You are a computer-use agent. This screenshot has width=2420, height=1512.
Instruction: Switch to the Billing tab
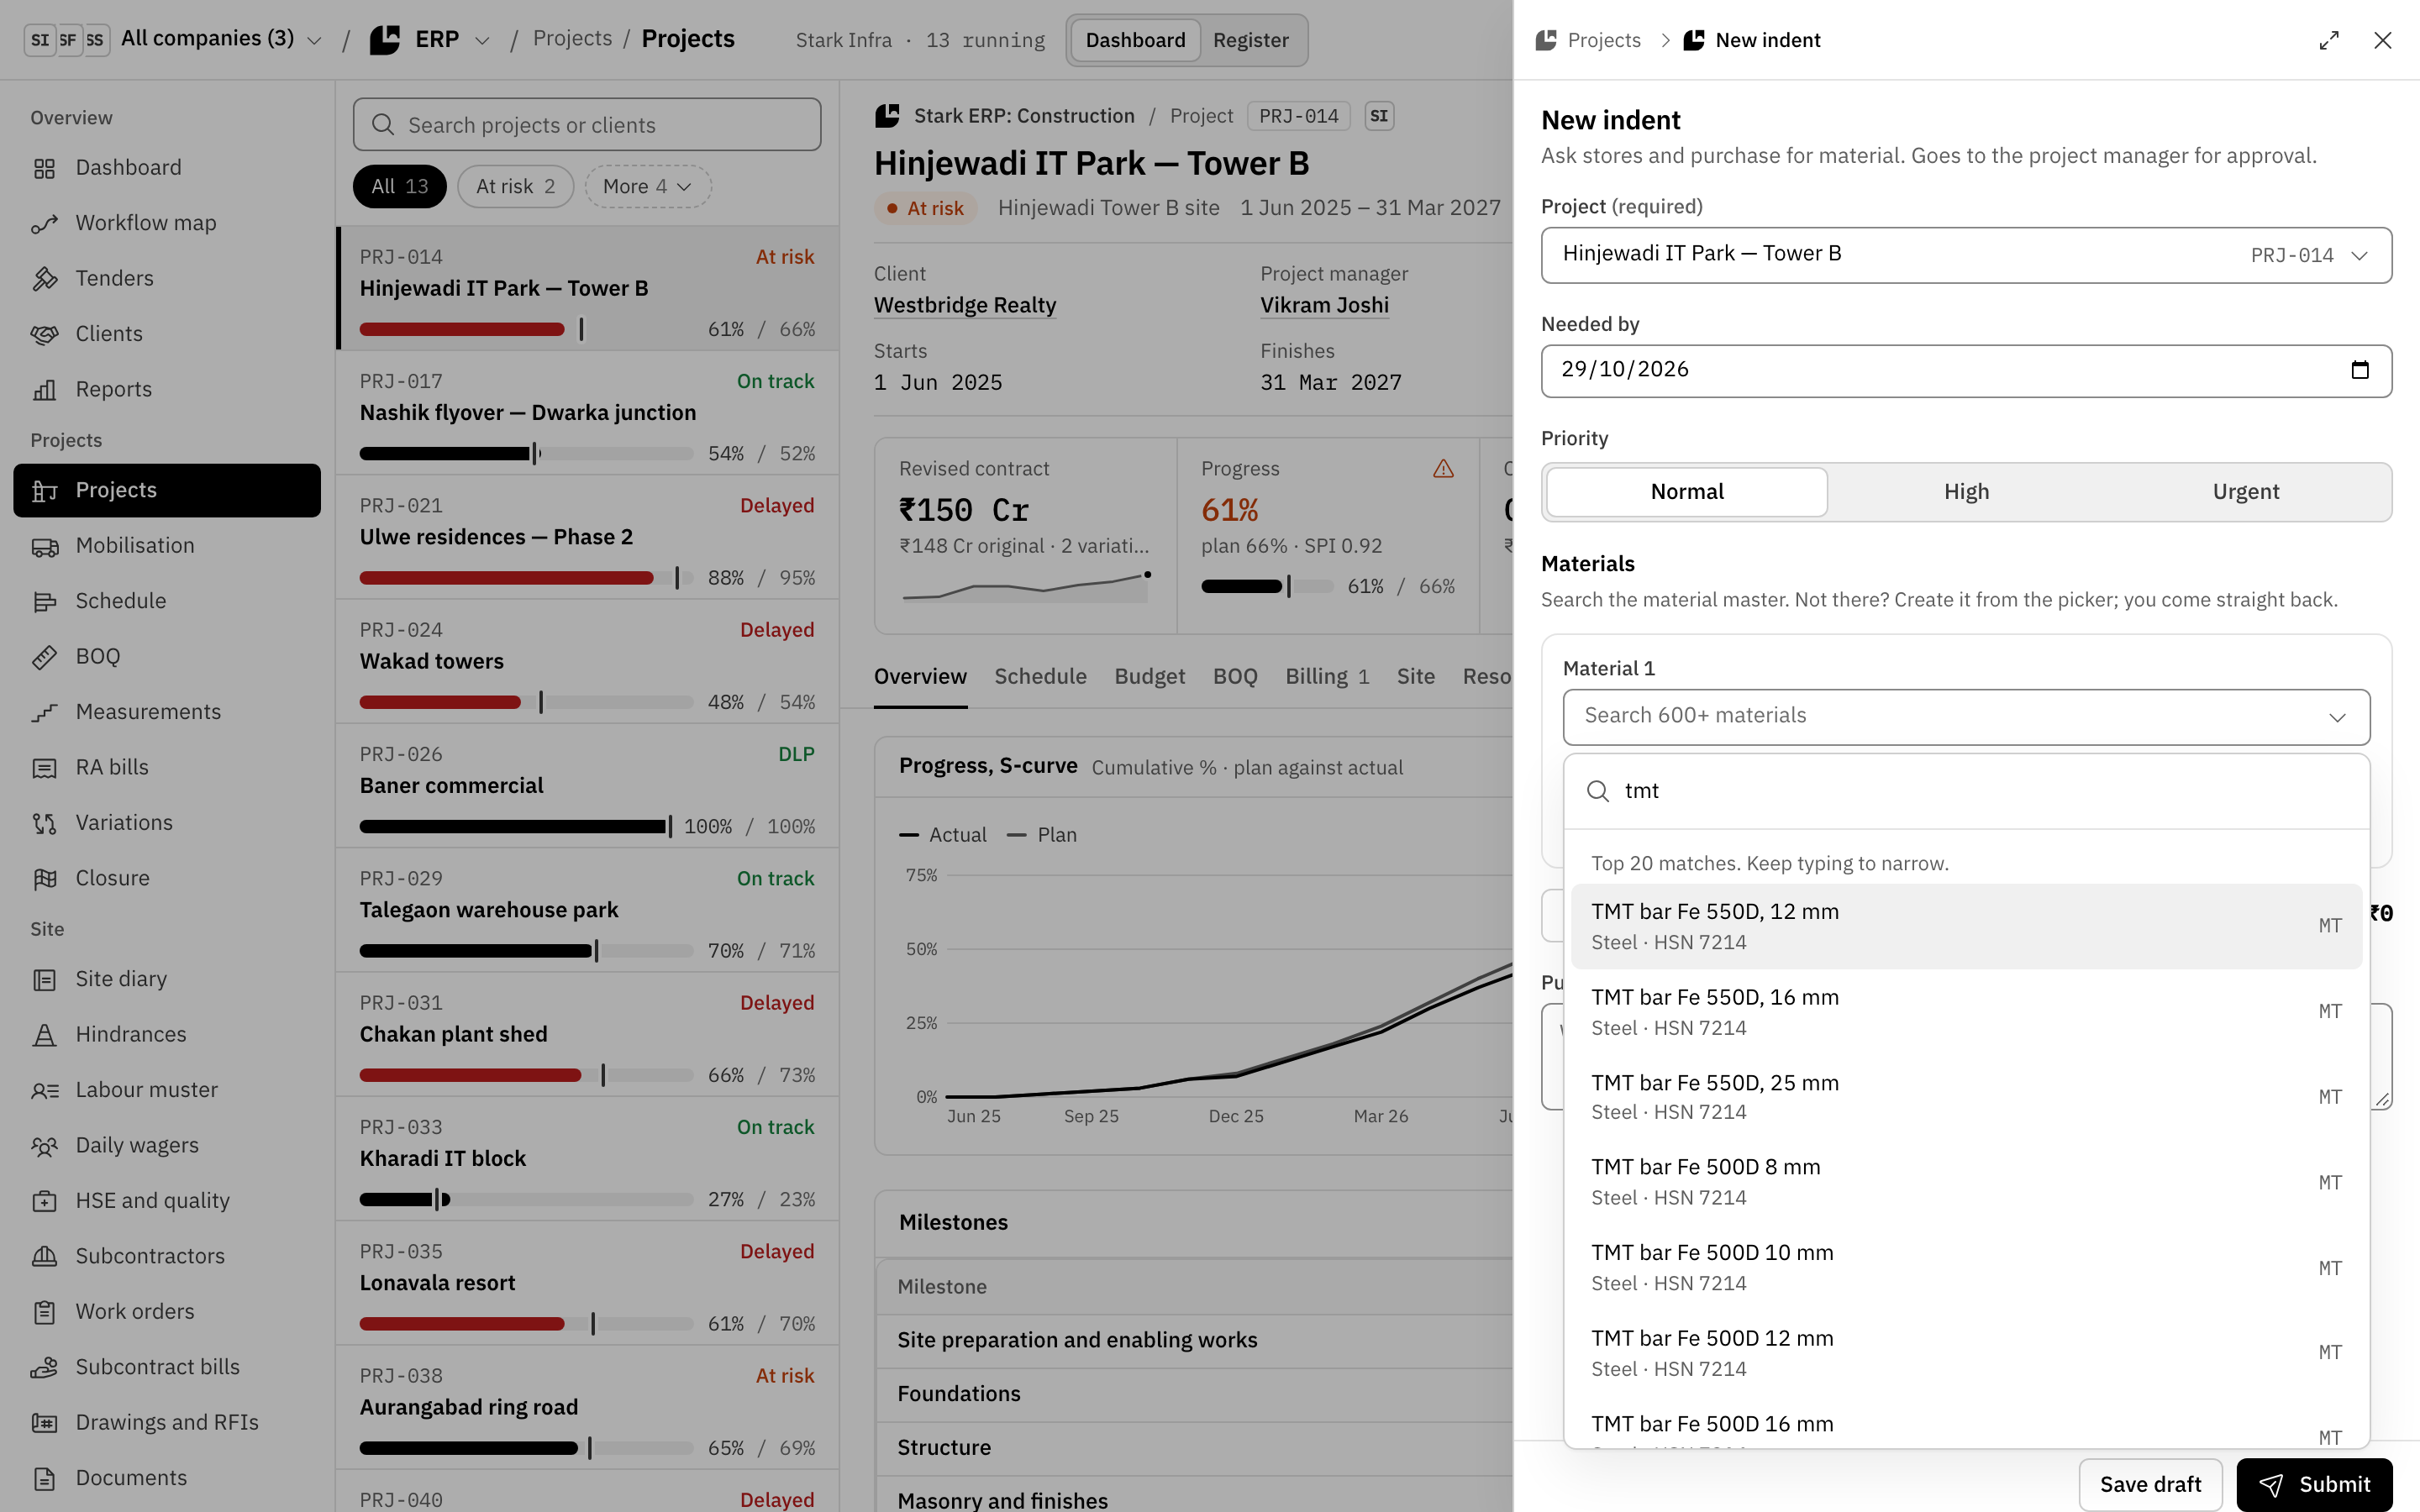(x=1326, y=677)
